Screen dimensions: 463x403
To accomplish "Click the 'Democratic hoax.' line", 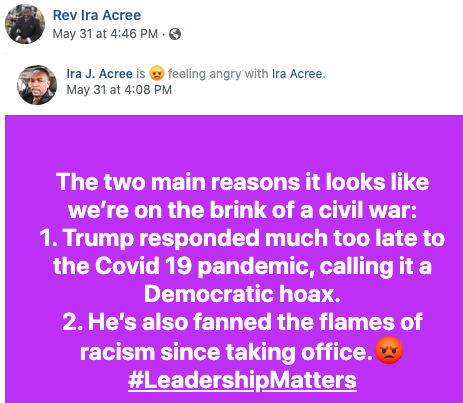I will coord(242,294).
